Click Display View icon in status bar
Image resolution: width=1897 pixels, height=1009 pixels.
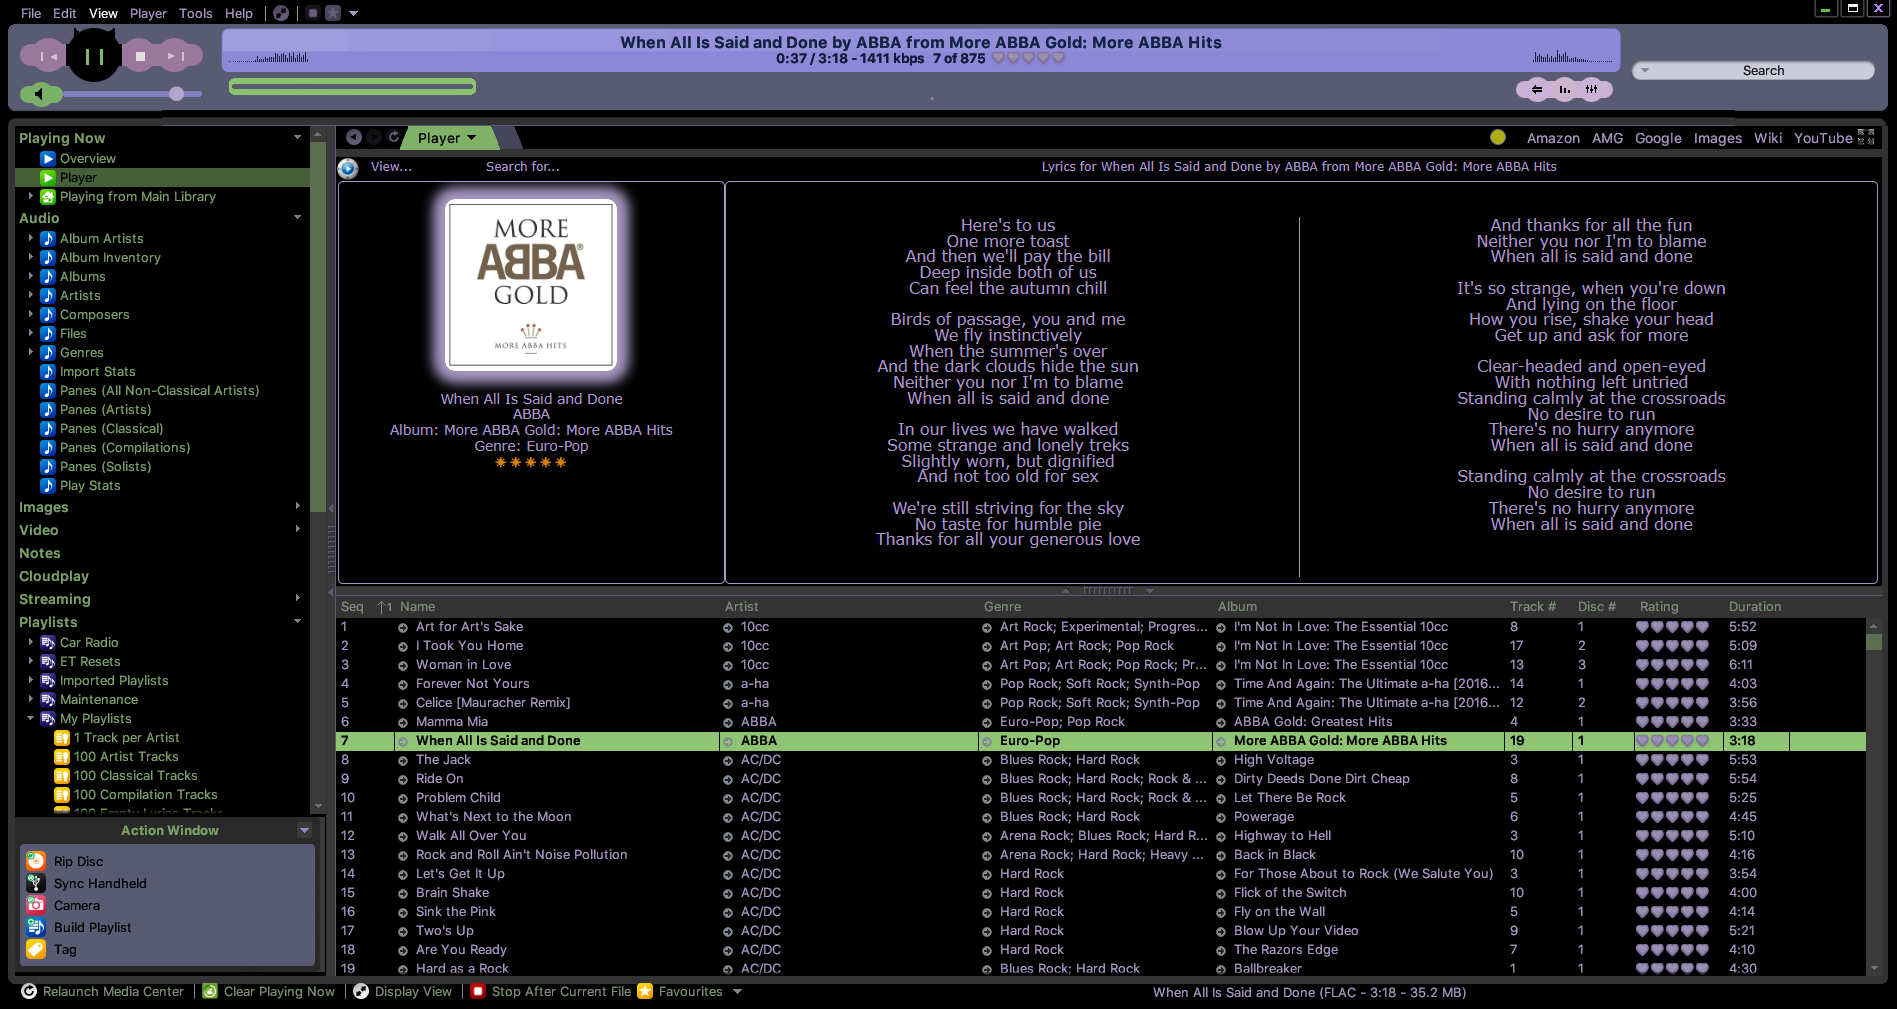click(x=361, y=991)
